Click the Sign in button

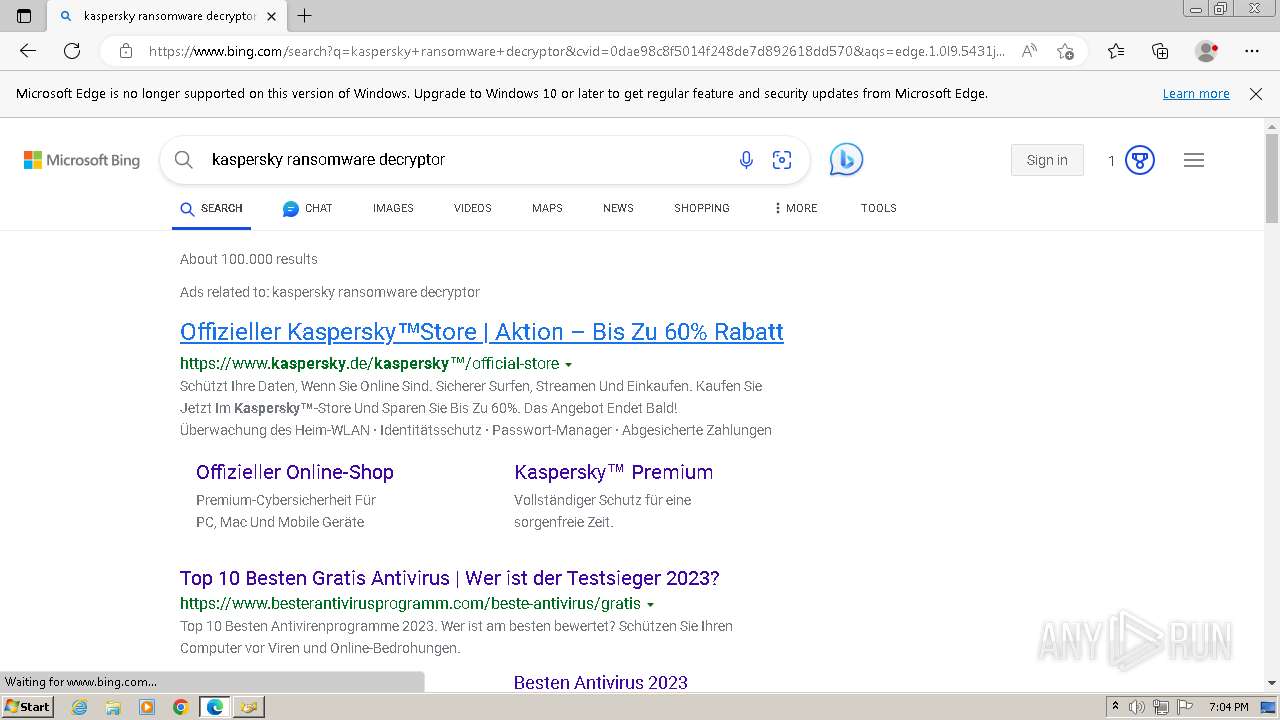(1047, 160)
